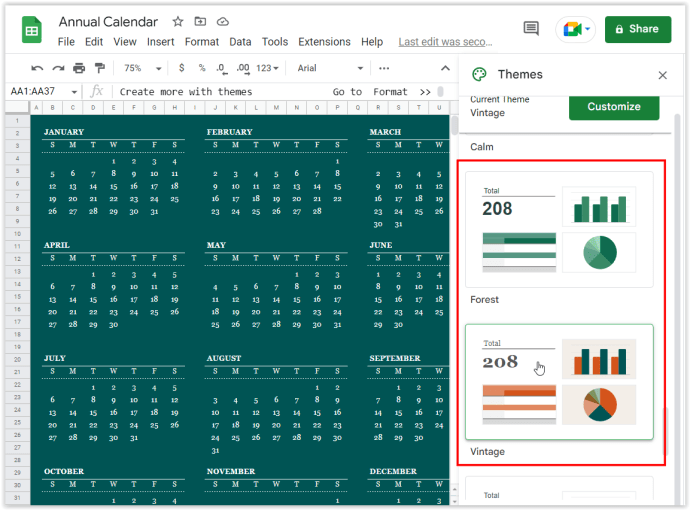The image size is (690, 510).
Task: Check cloud save status icon
Action: click(x=223, y=21)
